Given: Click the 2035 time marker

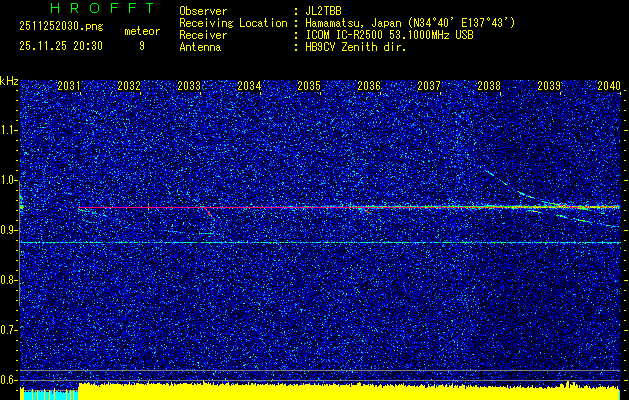Looking at the screenshot, I should pyautogui.click(x=309, y=87).
